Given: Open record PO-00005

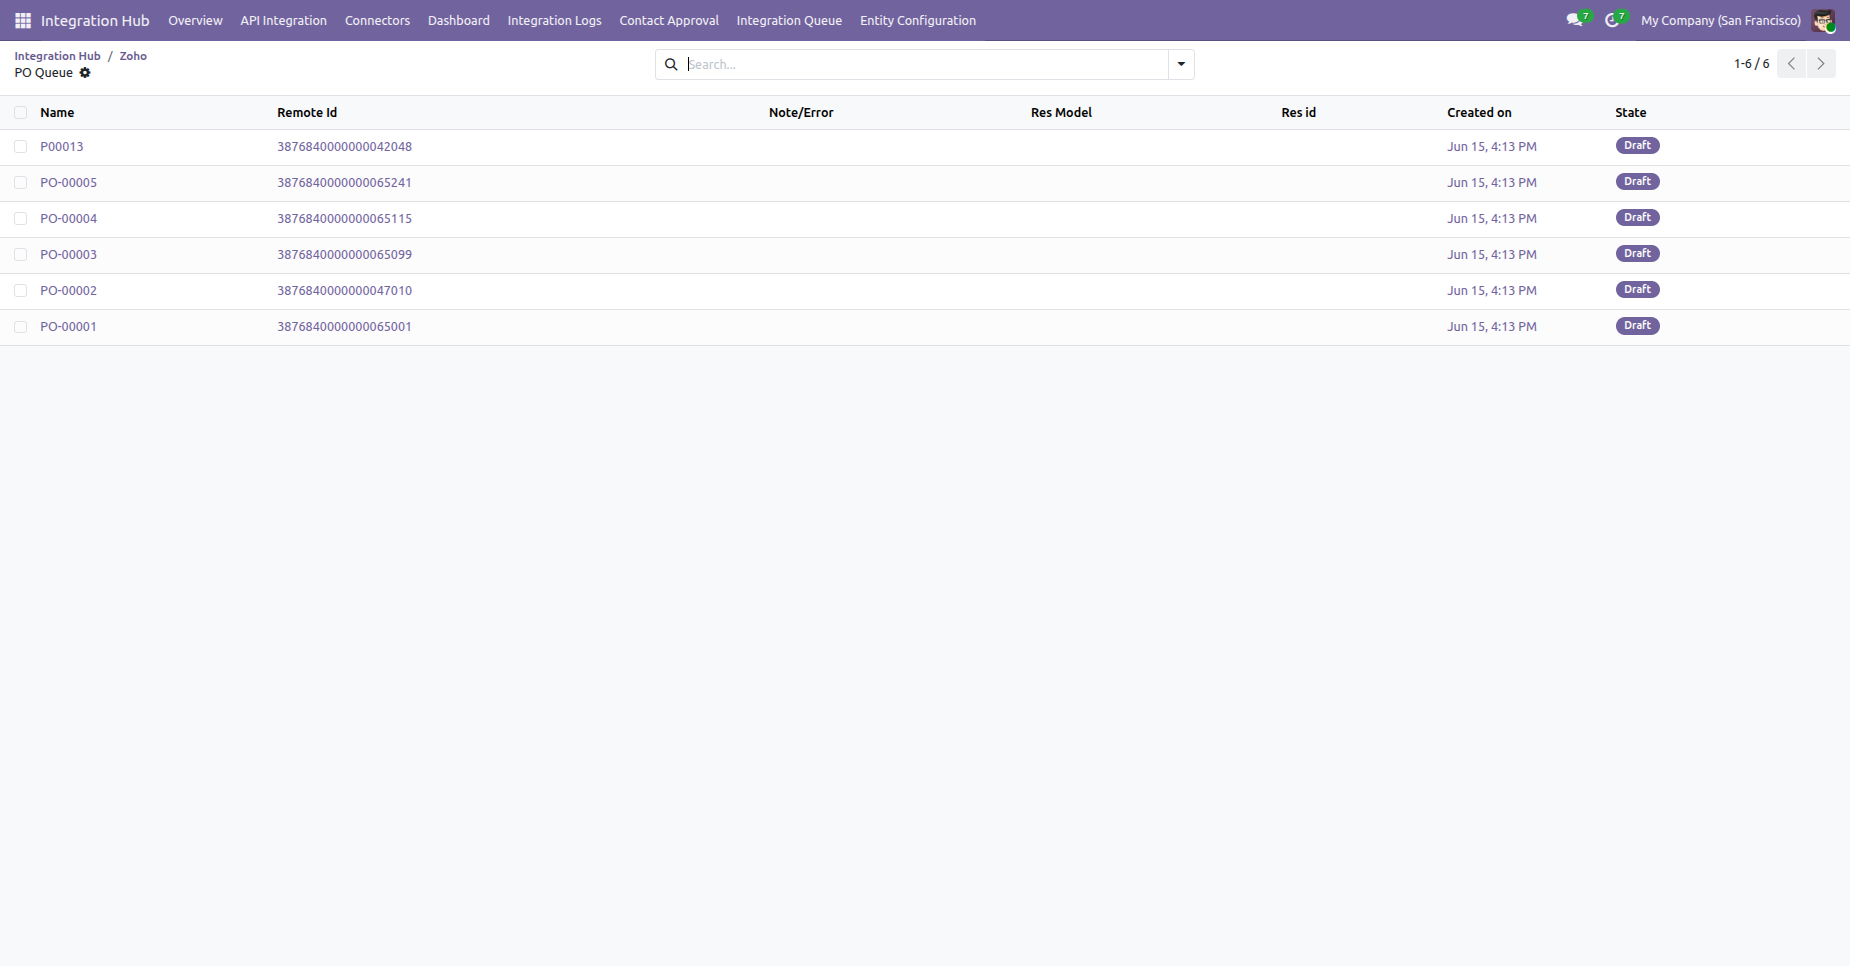Looking at the screenshot, I should click(x=68, y=183).
